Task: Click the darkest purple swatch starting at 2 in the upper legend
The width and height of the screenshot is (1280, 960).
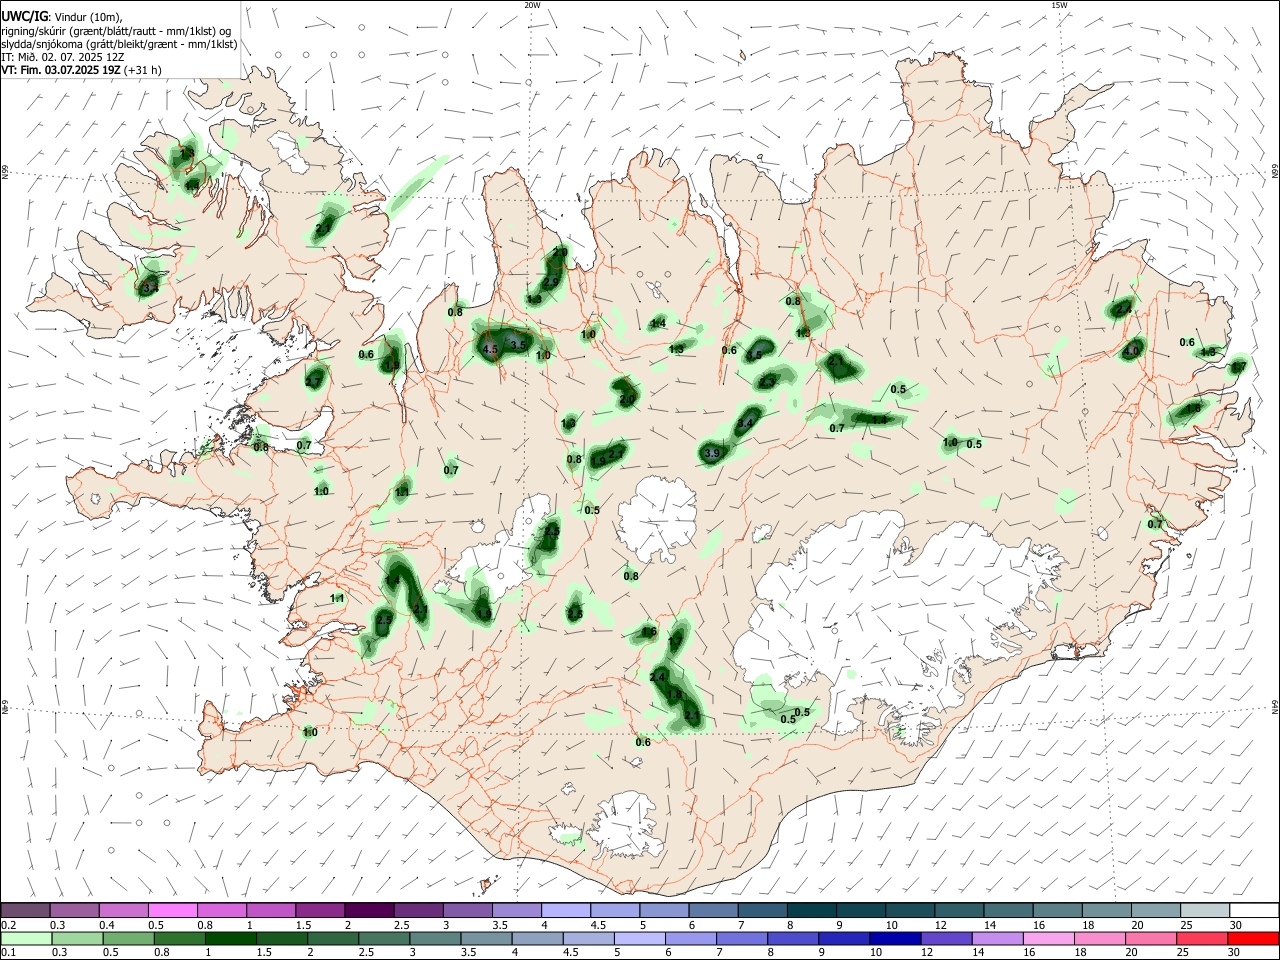Action: tap(368, 910)
